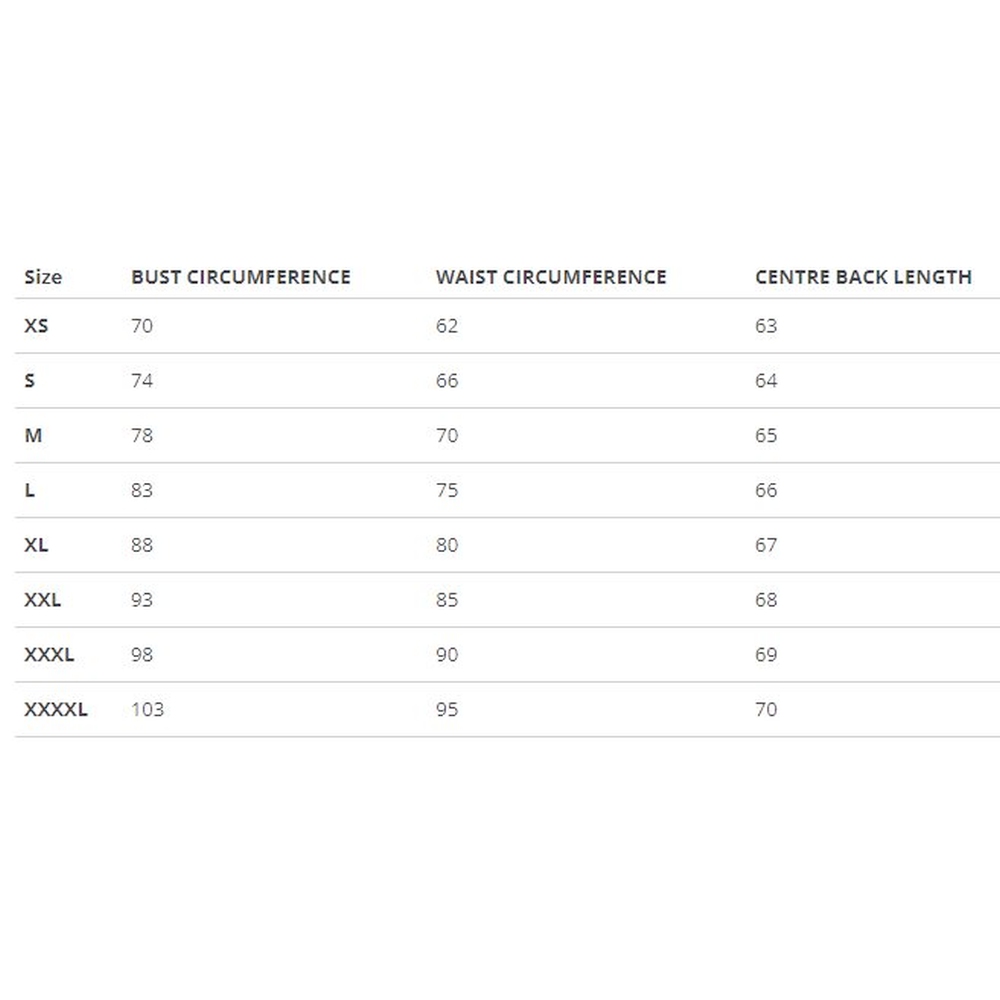This screenshot has width=1000, height=1000.
Task: Select the XL size row label
Action: (x=36, y=545)
